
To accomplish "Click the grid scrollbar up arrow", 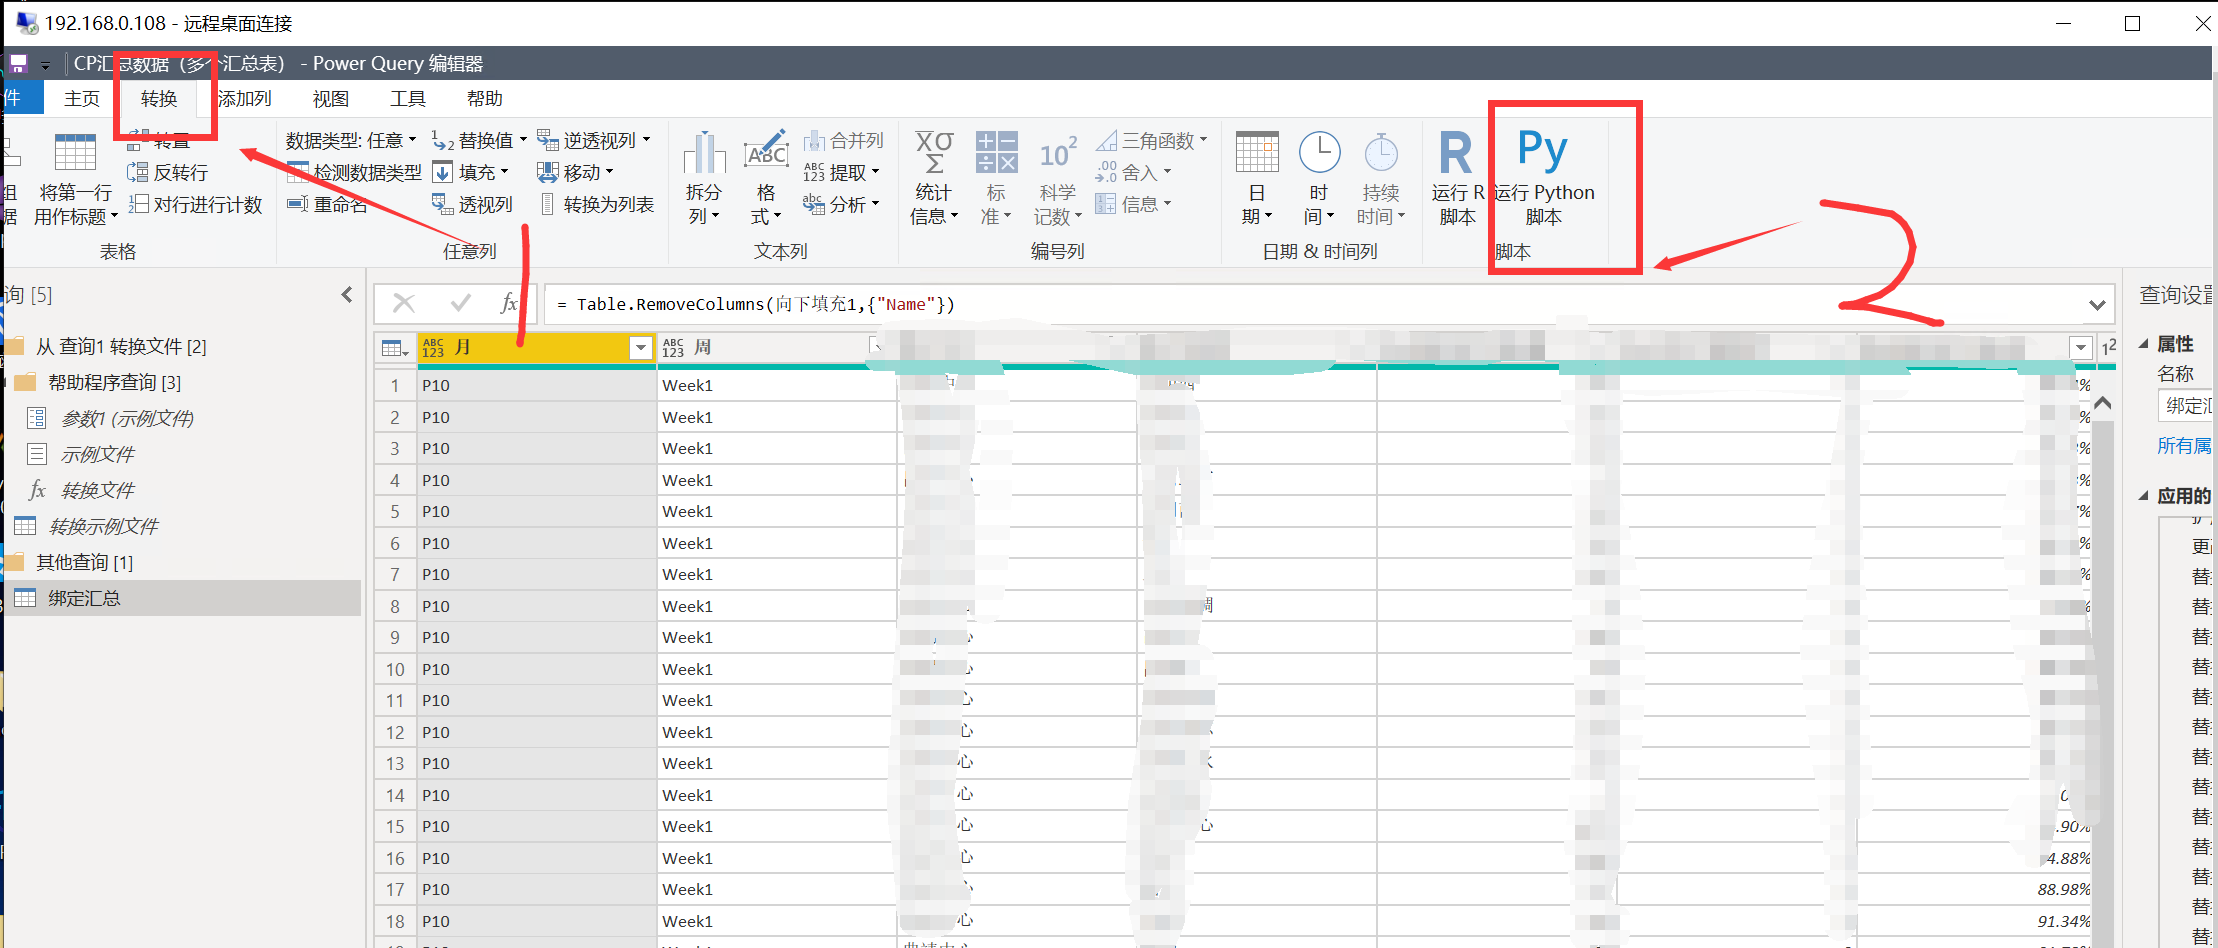I will tap(2103, 403).
